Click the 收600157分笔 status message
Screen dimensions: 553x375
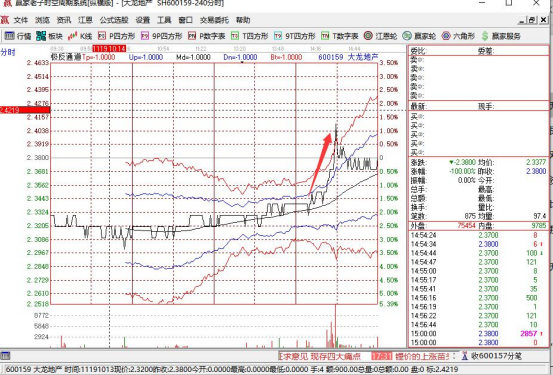click(x=496, y=356)
